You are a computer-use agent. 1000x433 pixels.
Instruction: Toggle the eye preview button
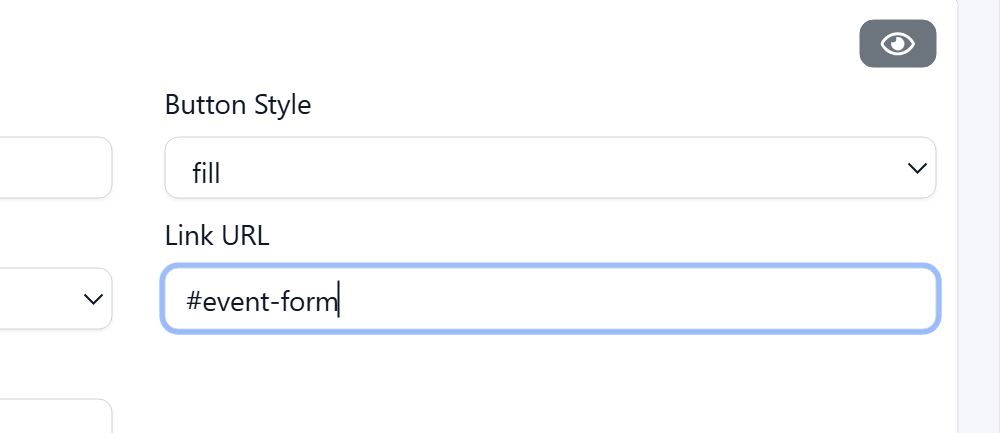(x=897, y=44)
